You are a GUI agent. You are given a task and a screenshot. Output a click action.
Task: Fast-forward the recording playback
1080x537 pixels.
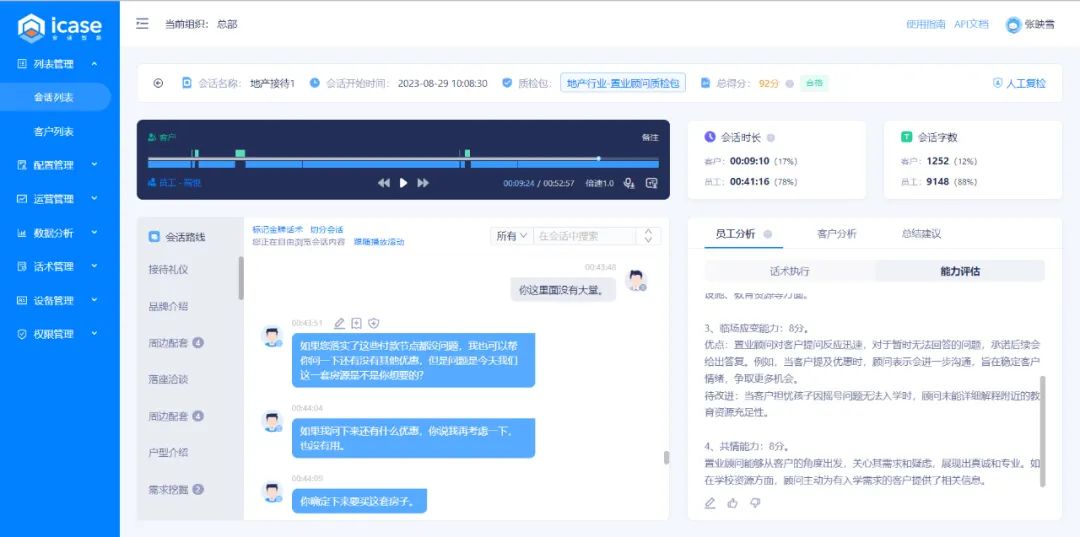(423, 183)
